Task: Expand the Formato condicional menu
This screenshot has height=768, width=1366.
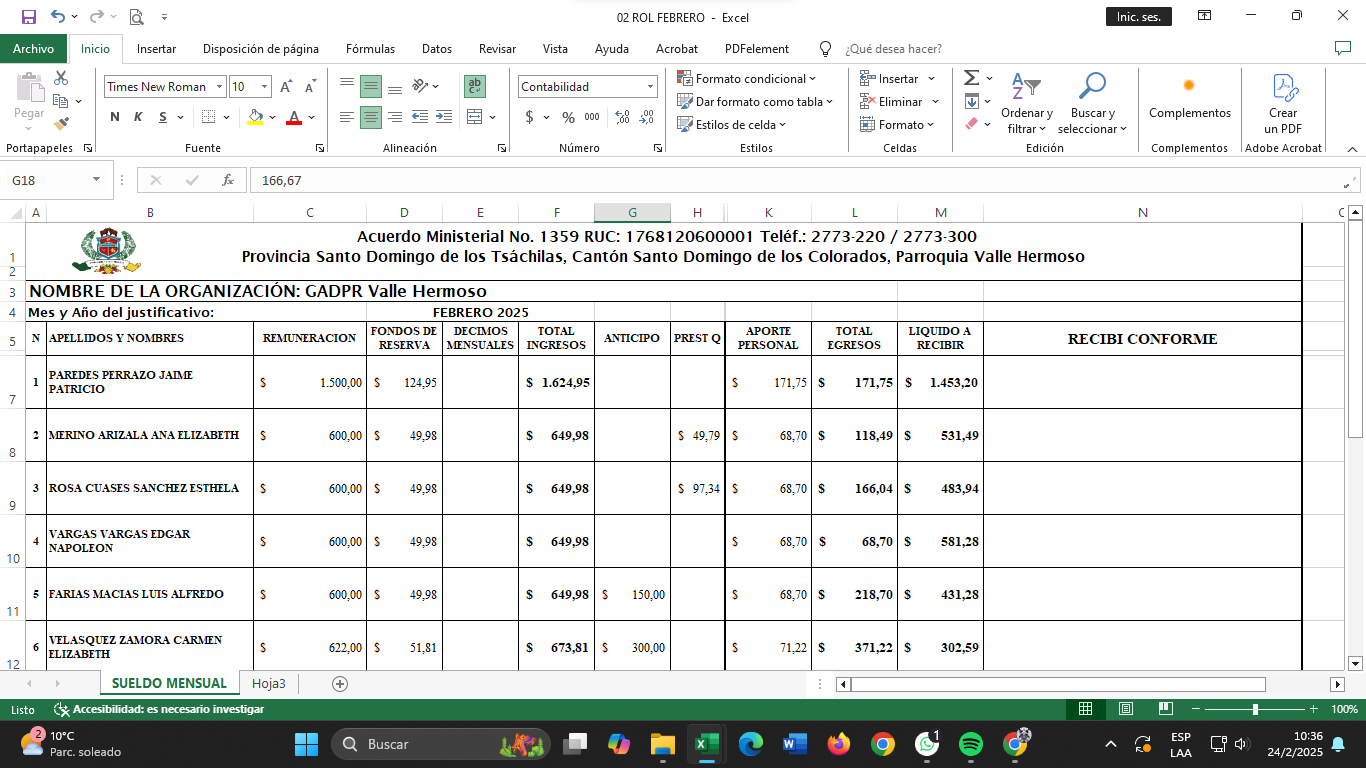Action: [747, 79]
